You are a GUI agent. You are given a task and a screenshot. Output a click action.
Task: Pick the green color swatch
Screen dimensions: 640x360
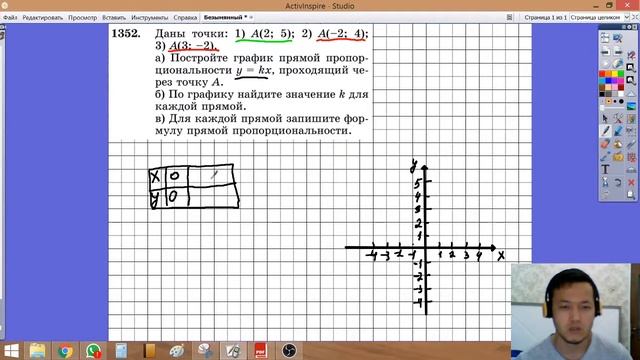click(621, 73)
